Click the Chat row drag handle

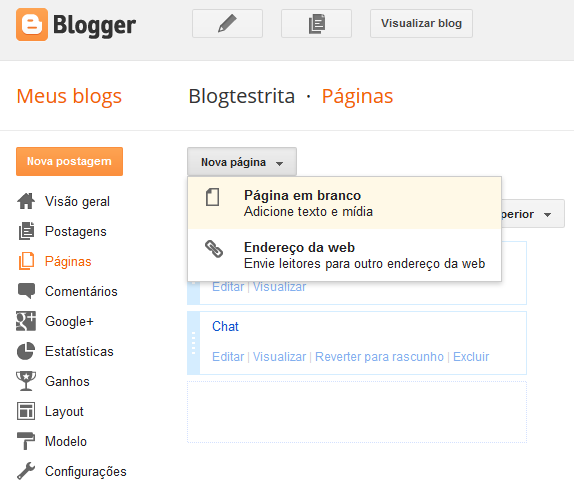193,343
